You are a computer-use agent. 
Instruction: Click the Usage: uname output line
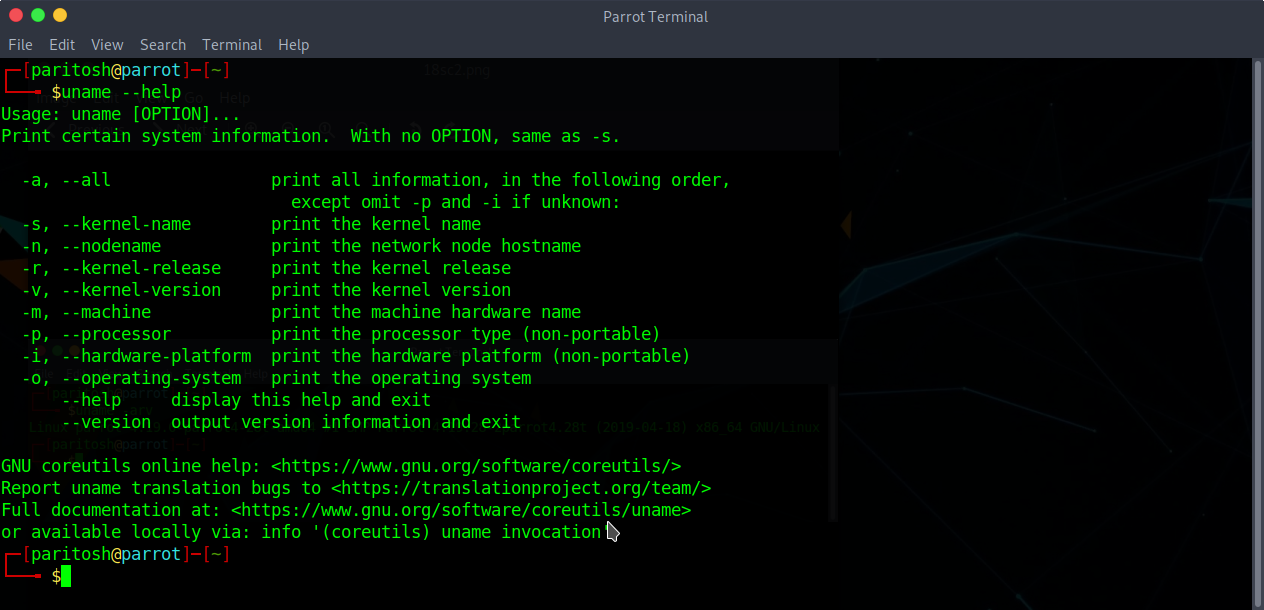tap(120, 113)
